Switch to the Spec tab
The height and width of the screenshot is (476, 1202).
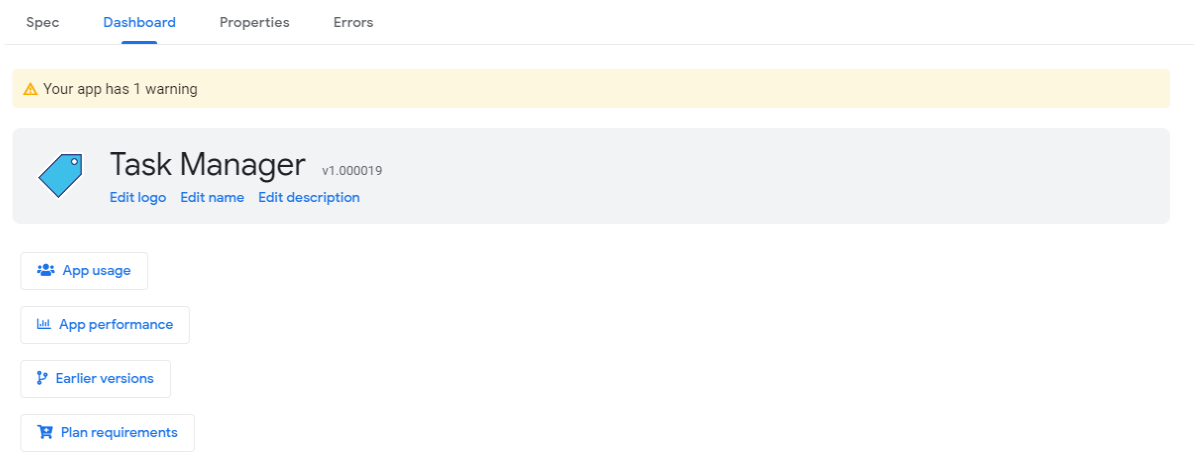point(42,22)
